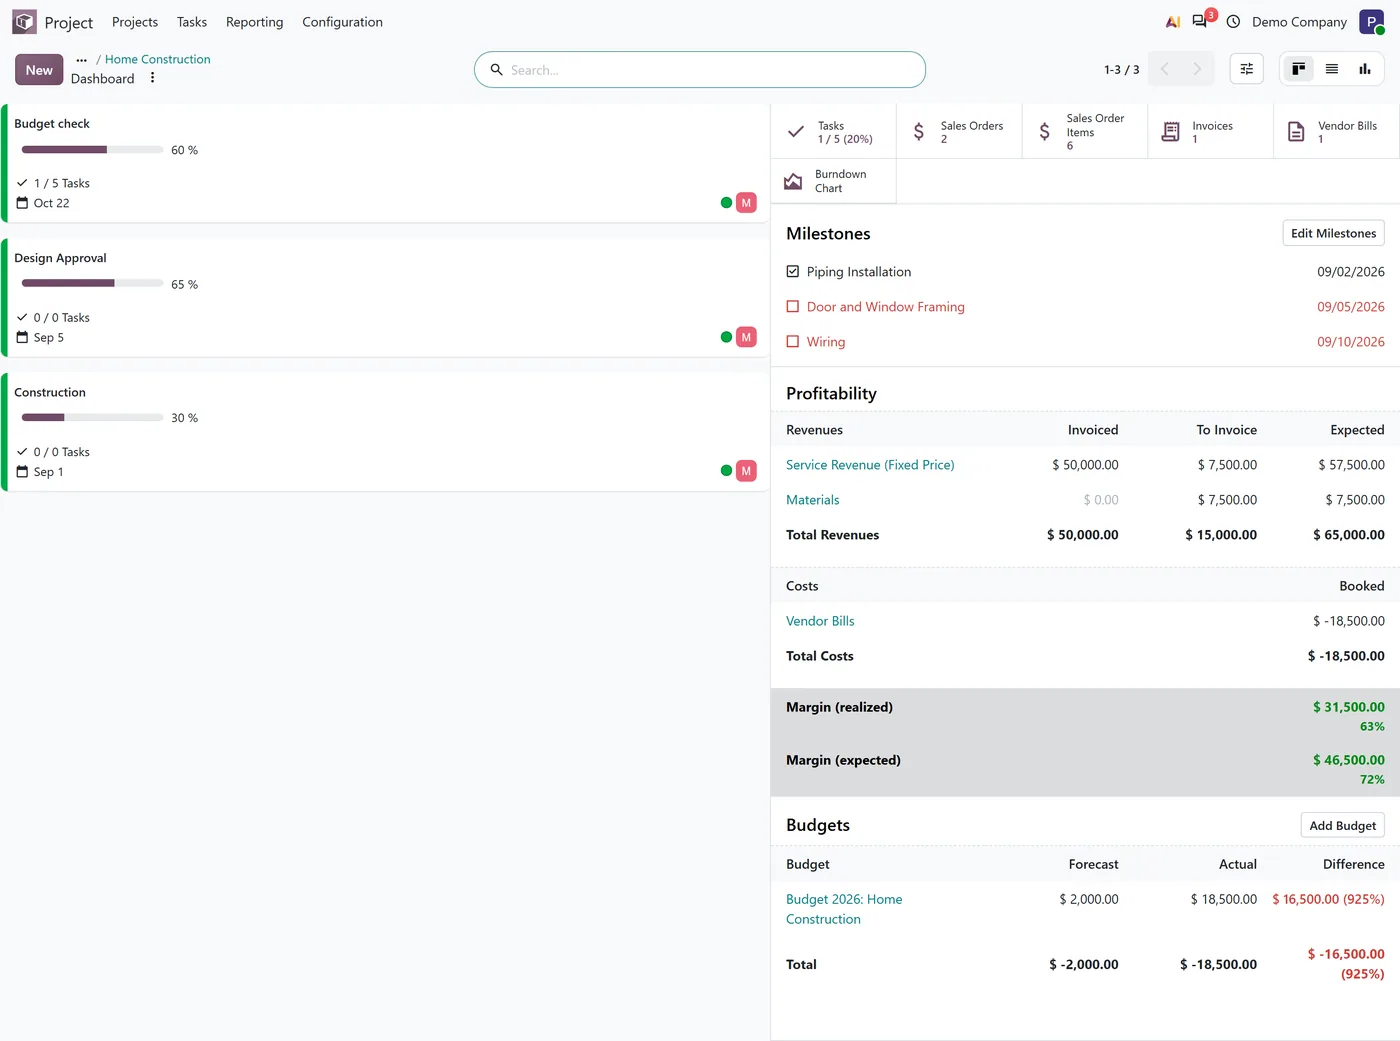Screen dimensions: 1400x1041
Task: Open the AI assistant icon
Action: tap(1173, 22)
